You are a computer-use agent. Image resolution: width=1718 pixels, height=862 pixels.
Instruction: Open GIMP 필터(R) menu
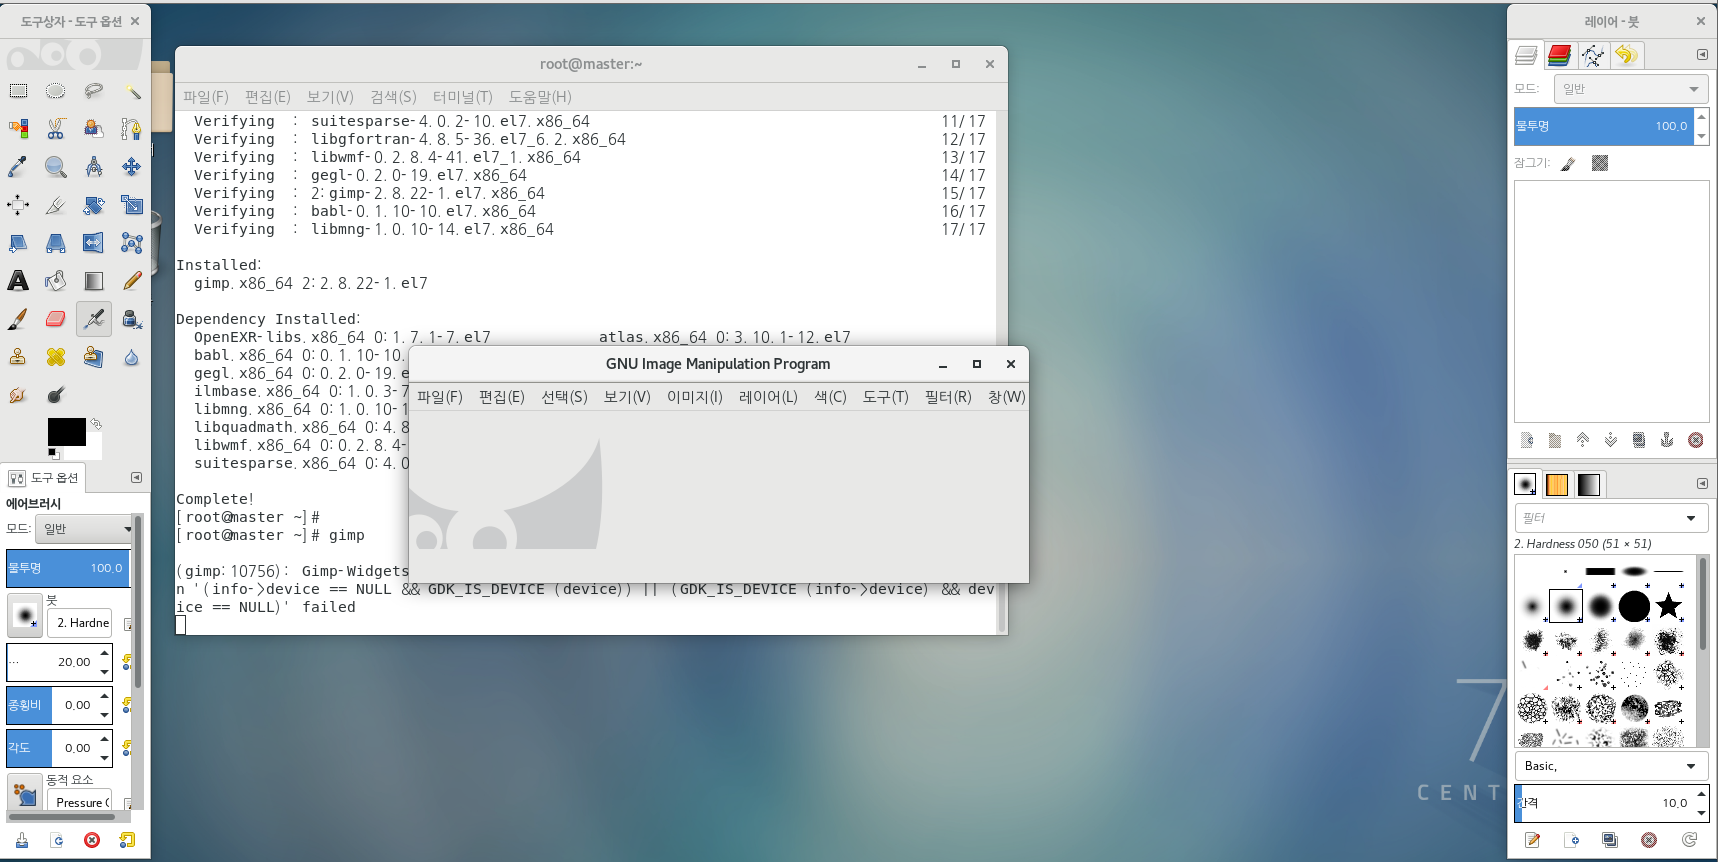point(948,397)
